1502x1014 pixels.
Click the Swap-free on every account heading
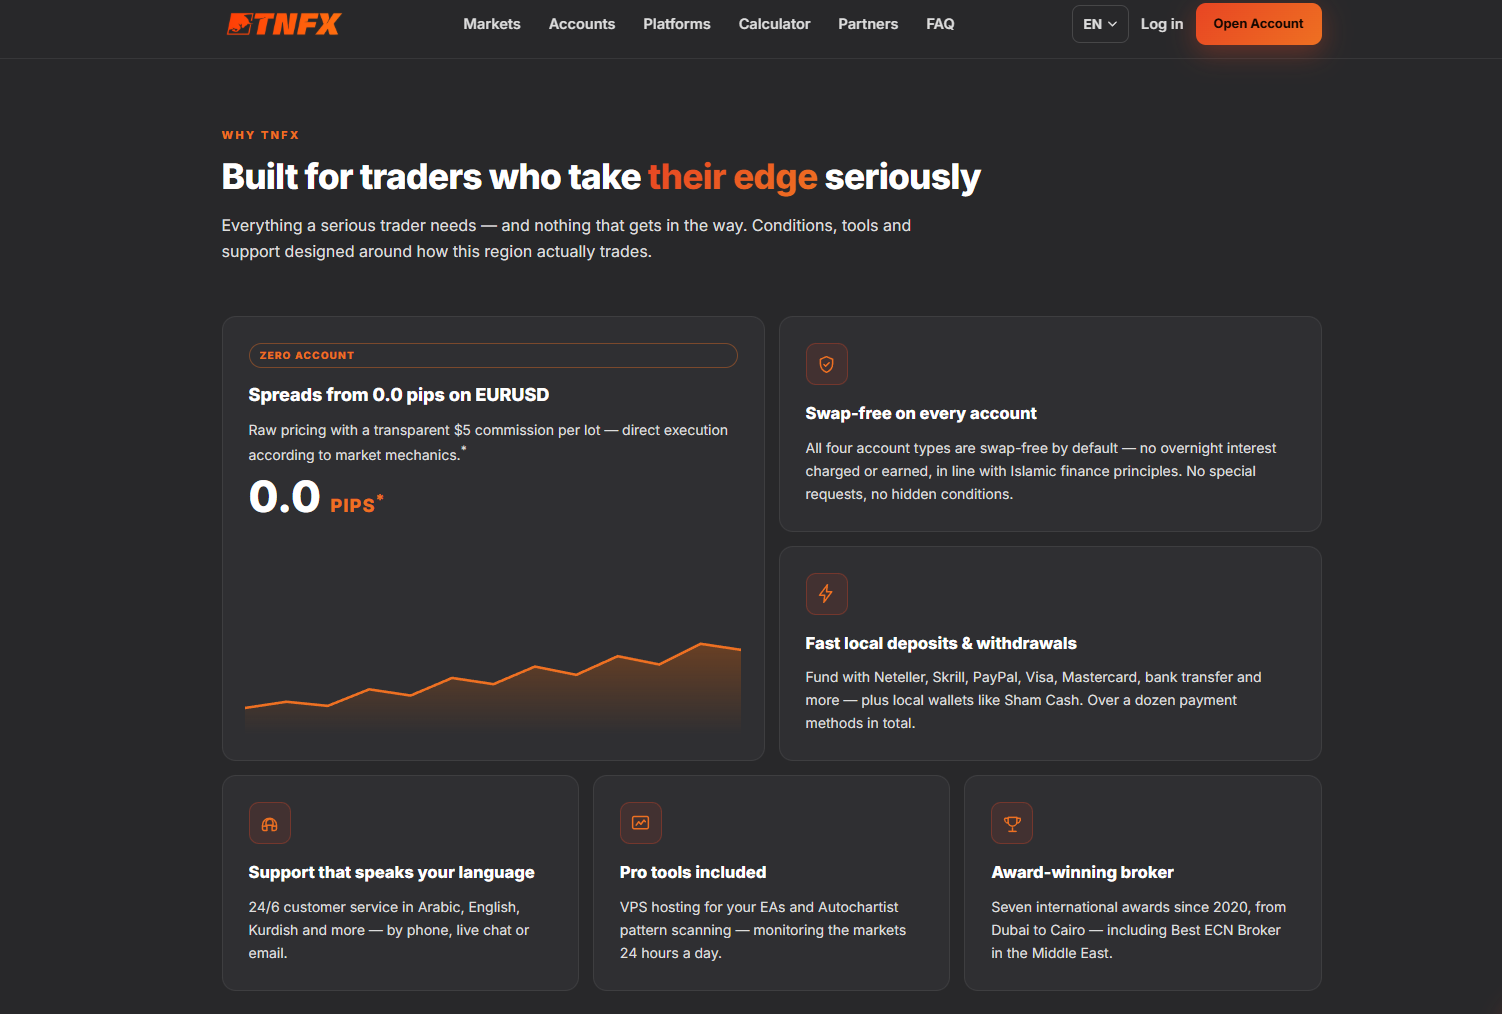pos(921,414)
